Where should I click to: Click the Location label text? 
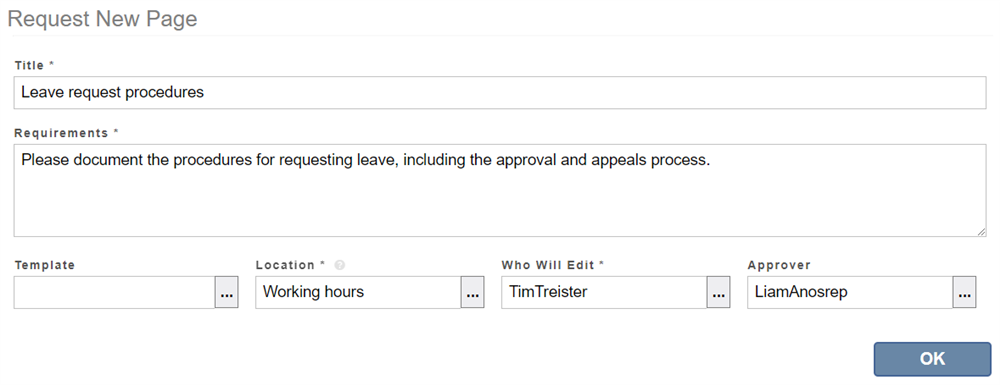(x=285, y=265)
